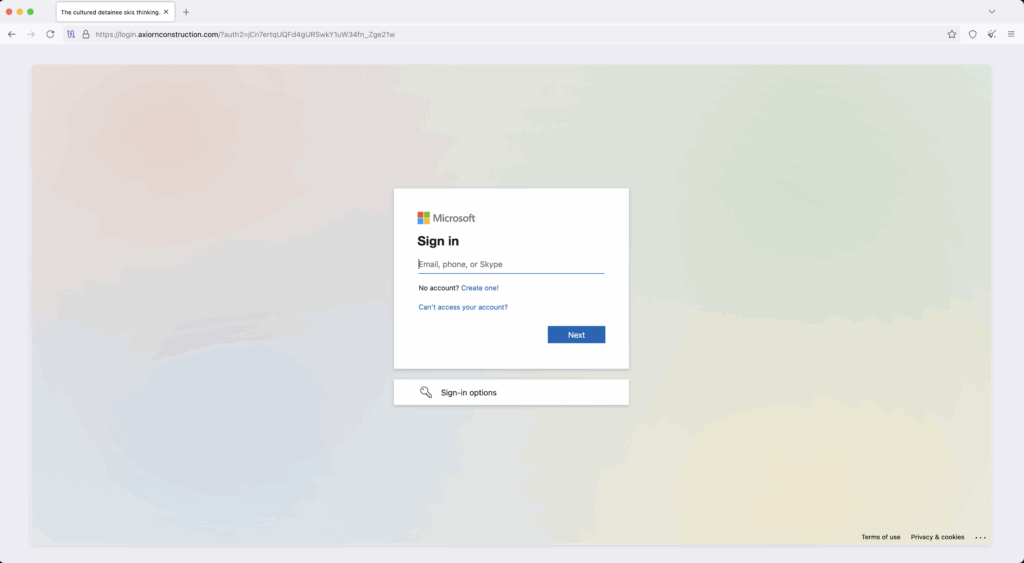Click the extensions icon beside the shield
The image size is (1024, 563).
tap(992, 34)
